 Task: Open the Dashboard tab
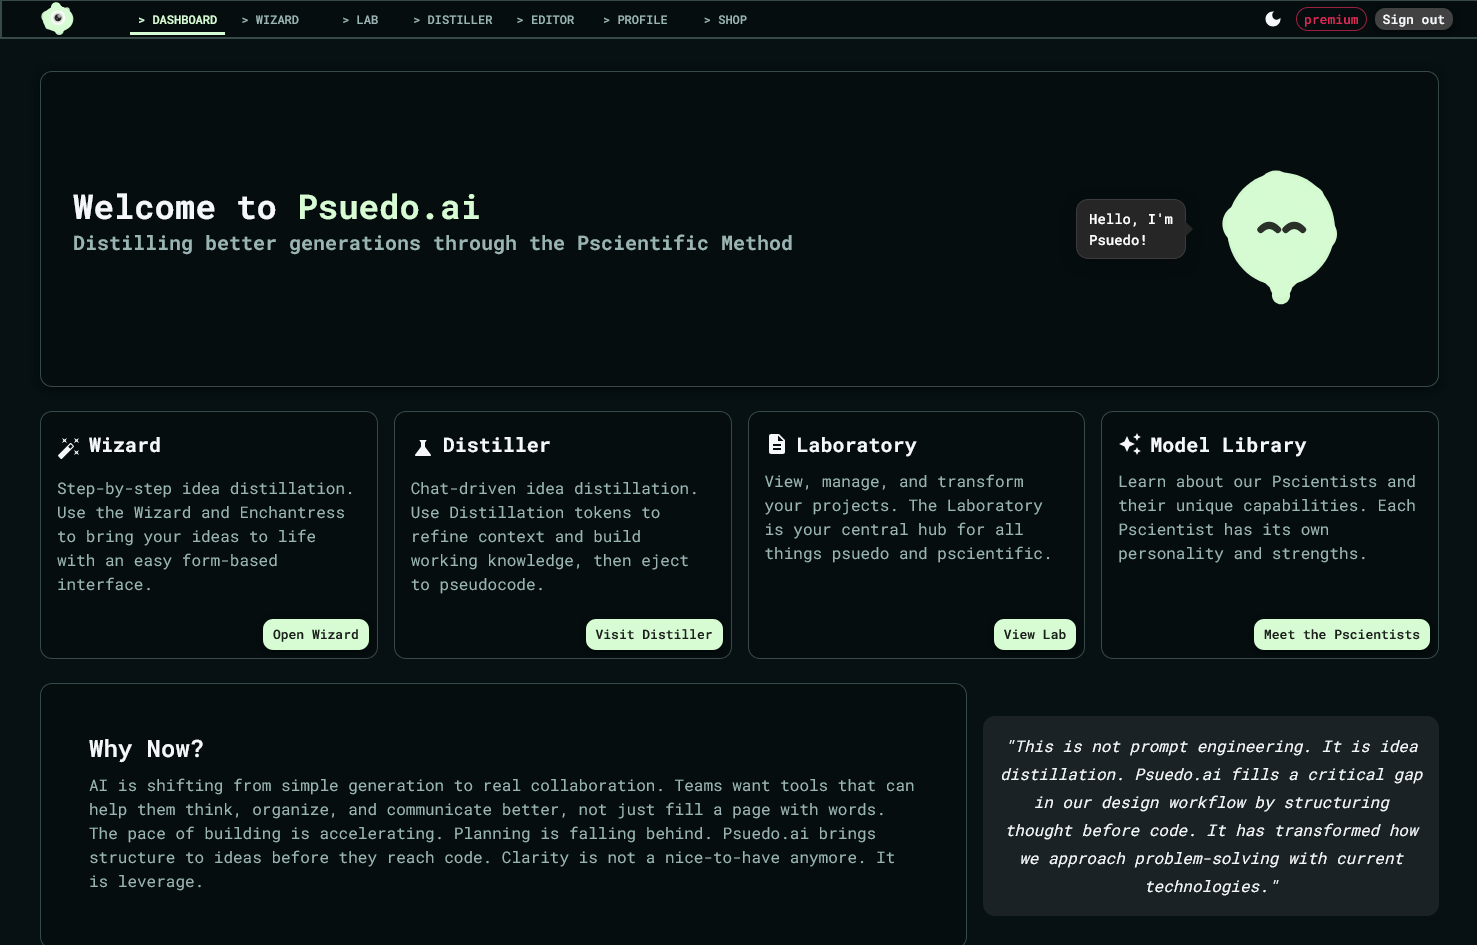tap(177, 20)
